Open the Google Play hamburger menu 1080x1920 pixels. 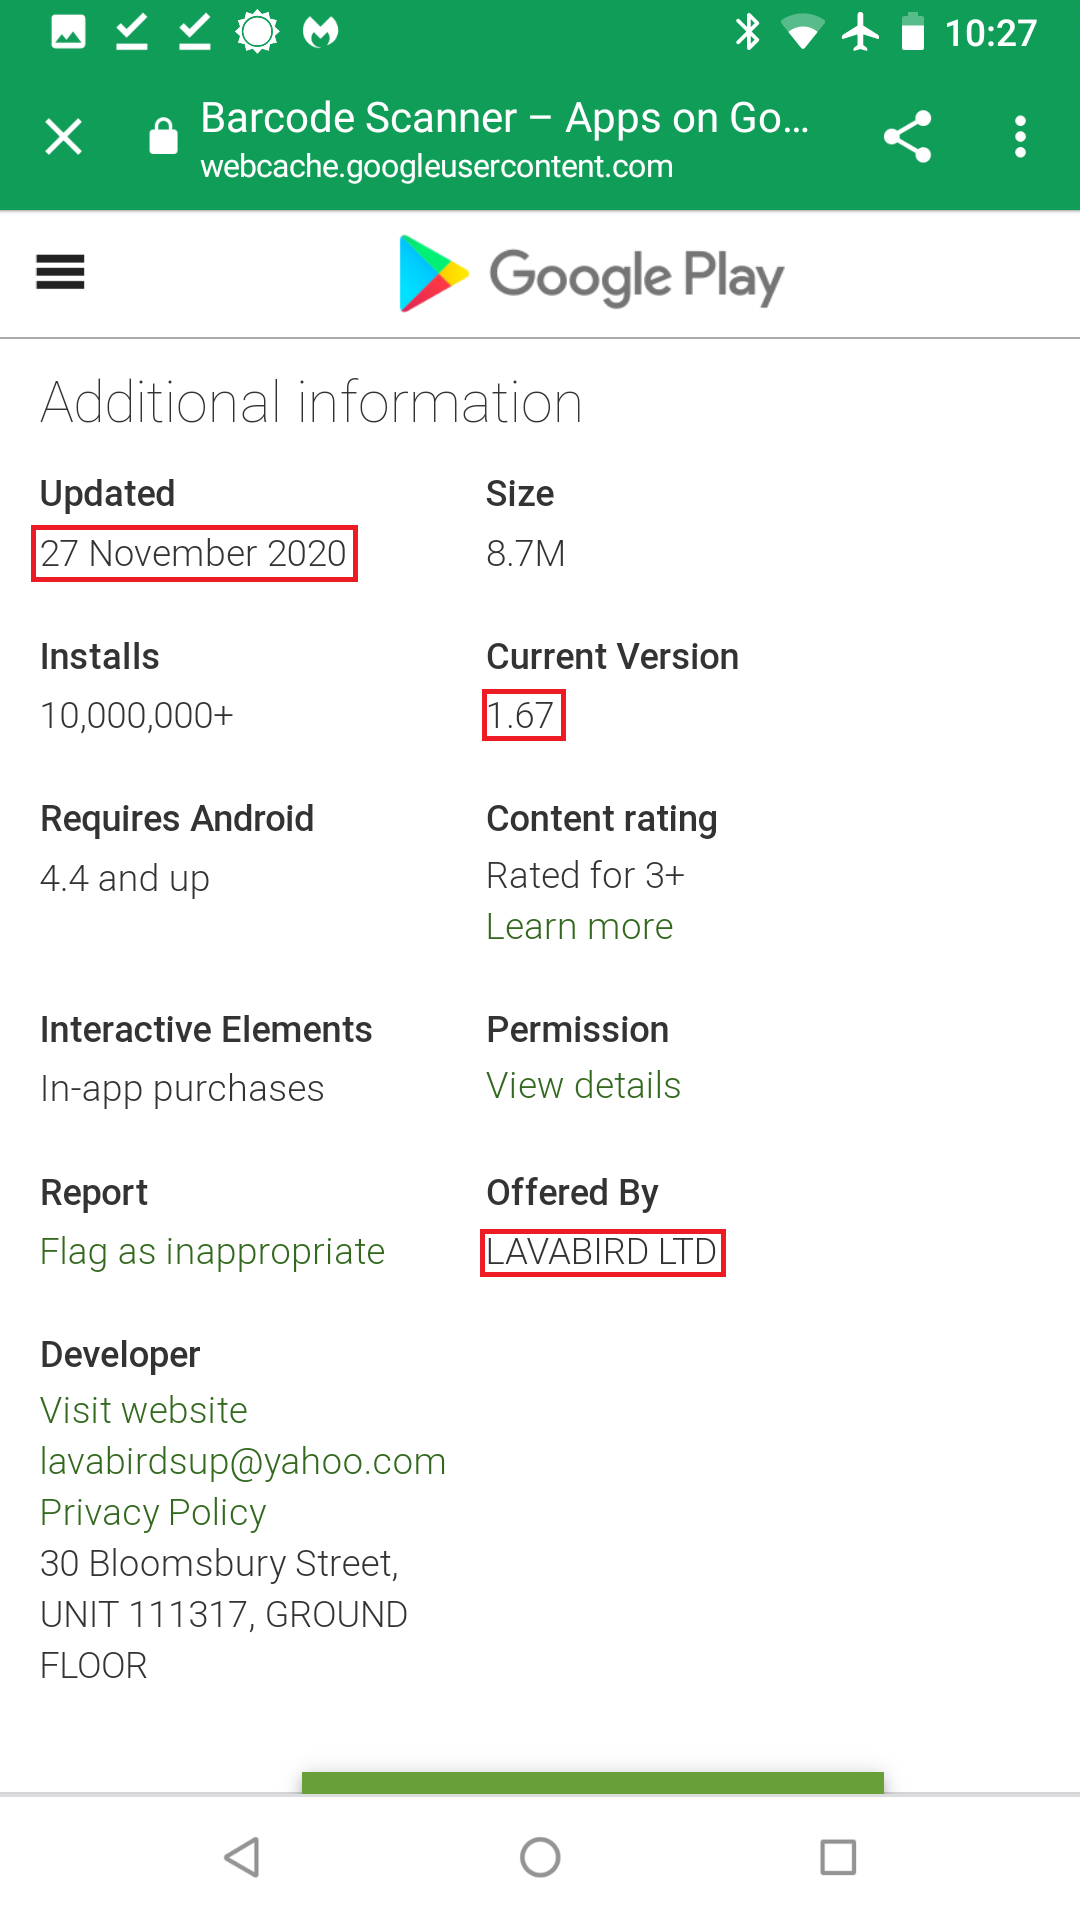60,272
